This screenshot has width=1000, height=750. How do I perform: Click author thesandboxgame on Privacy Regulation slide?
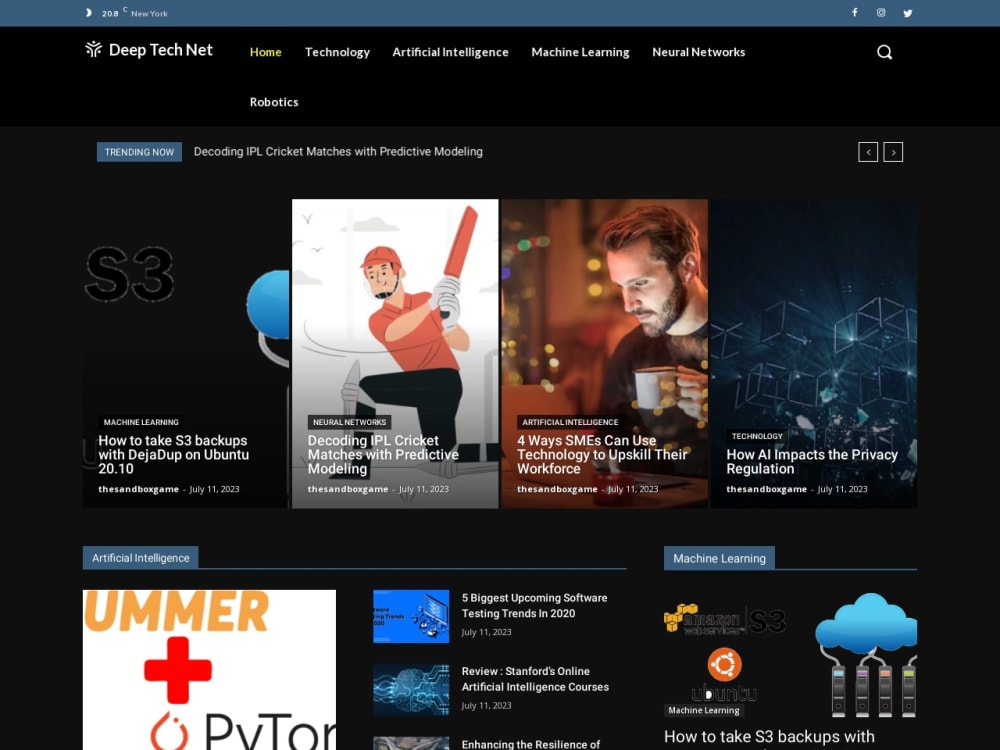click(767, 489)
